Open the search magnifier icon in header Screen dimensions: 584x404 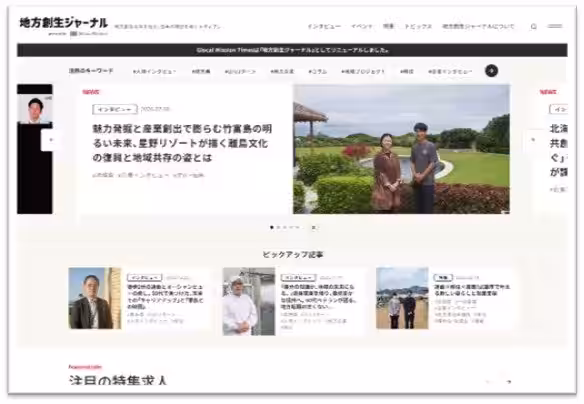[x=534, y=26]
